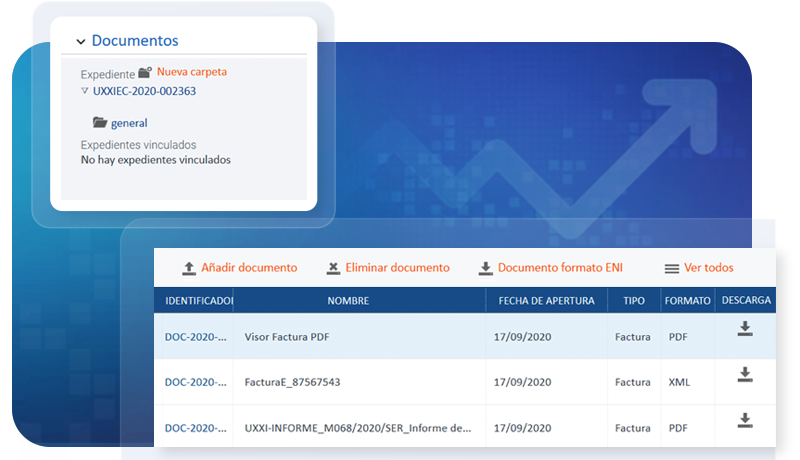800x460 pixels.
Task: Download the UXXI-INFORME document
Action: tap(744, 420)
